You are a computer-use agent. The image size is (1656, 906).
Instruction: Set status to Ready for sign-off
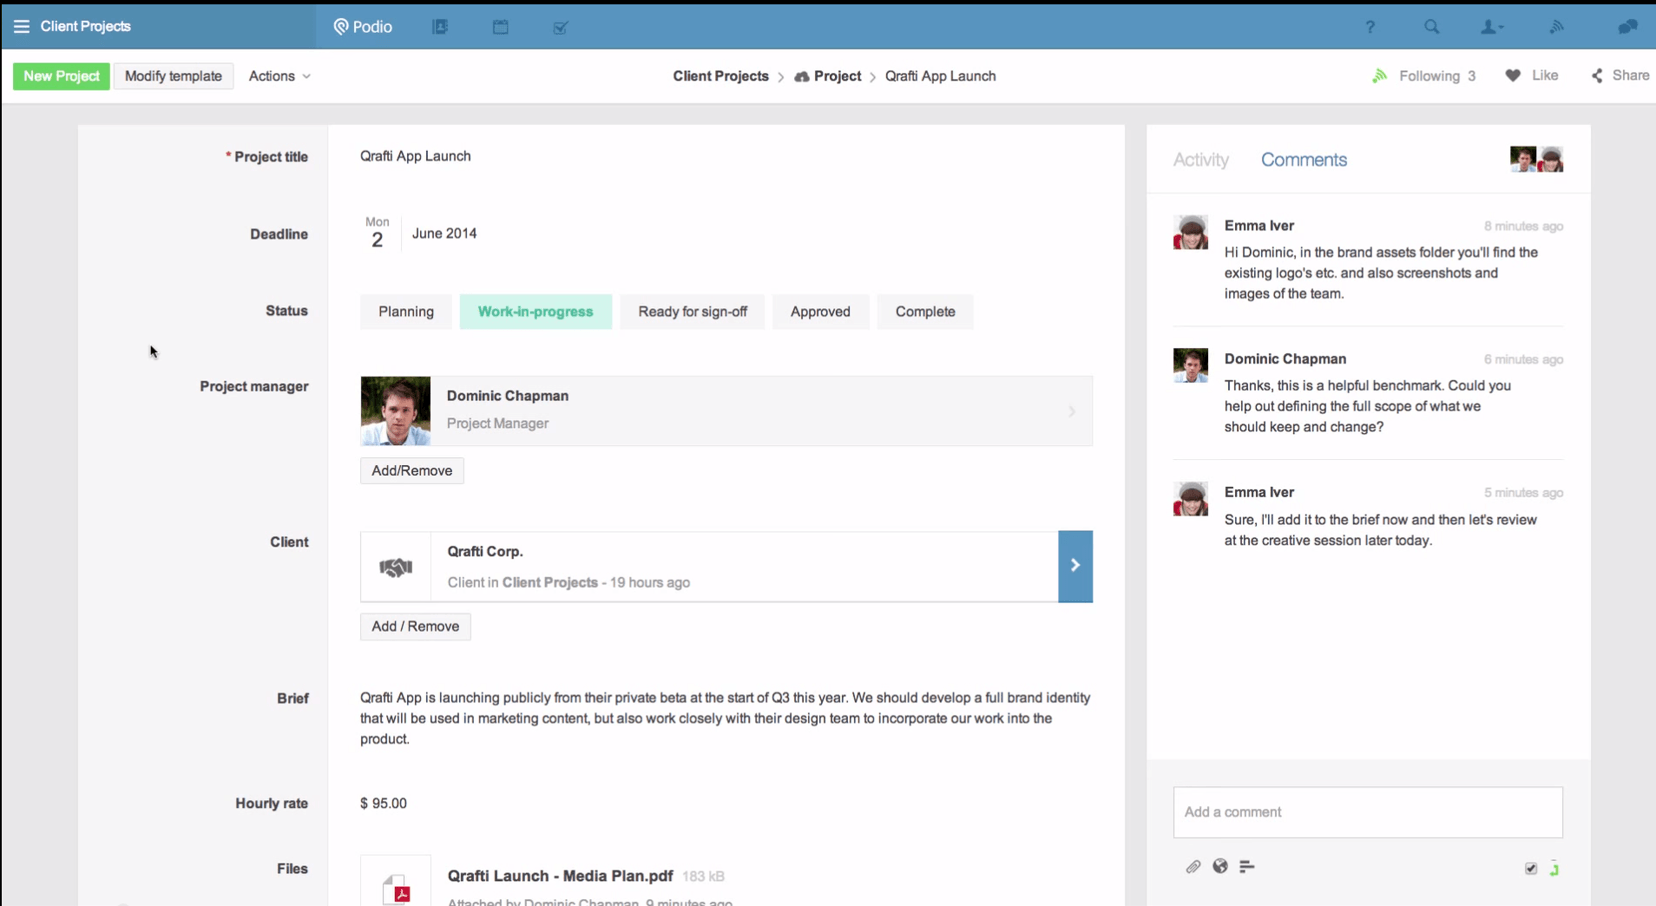click(692, 312)
